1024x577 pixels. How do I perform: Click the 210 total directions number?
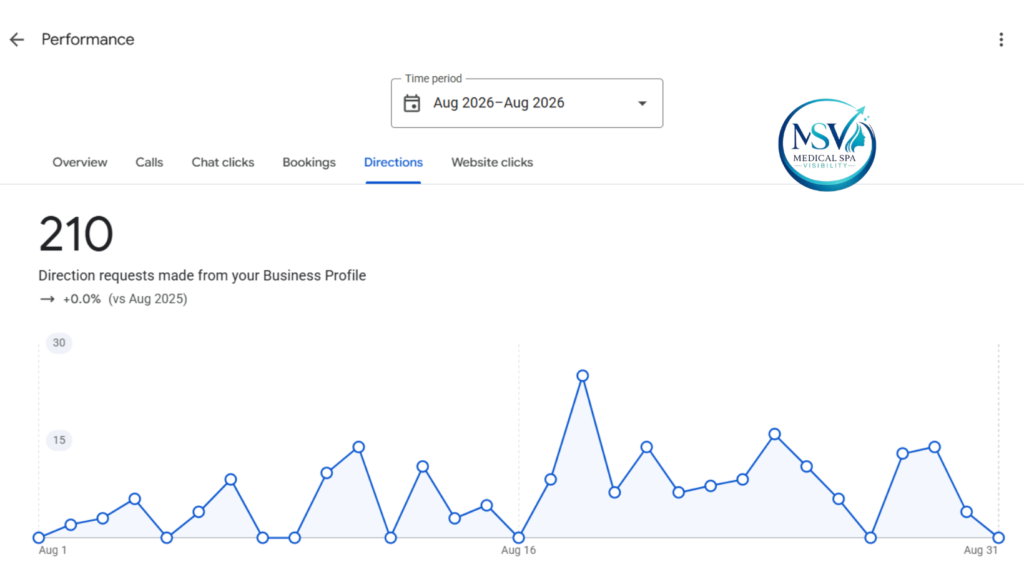(76, 234)
